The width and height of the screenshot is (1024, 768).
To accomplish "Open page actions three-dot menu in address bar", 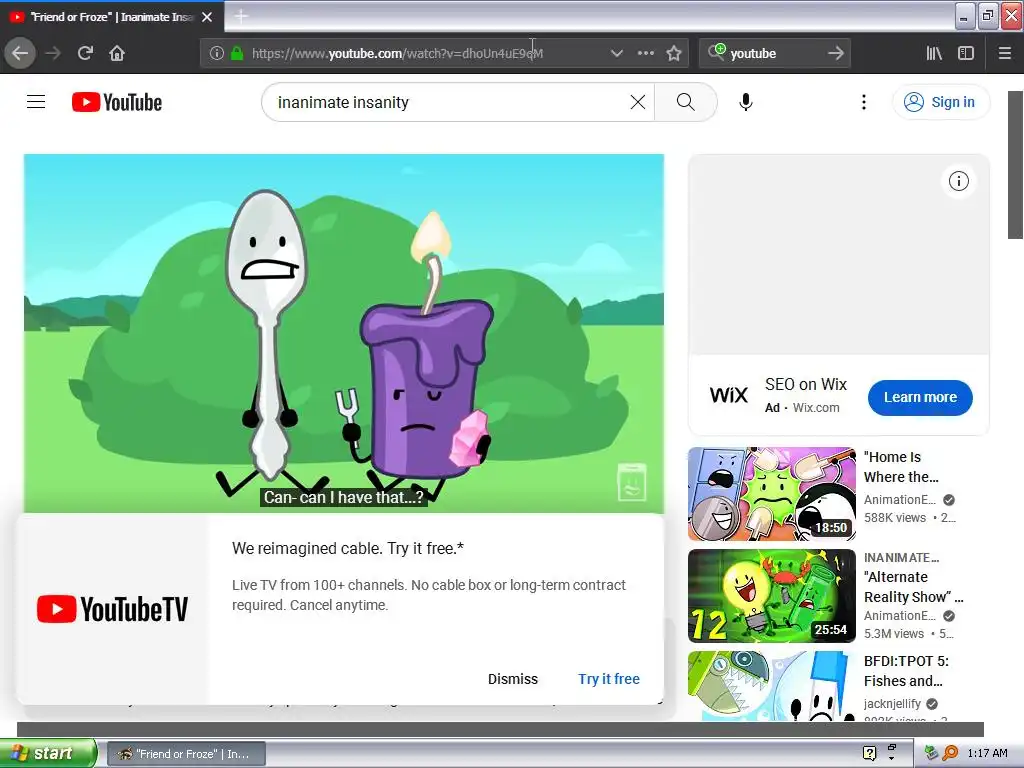I will click(645, 53).
